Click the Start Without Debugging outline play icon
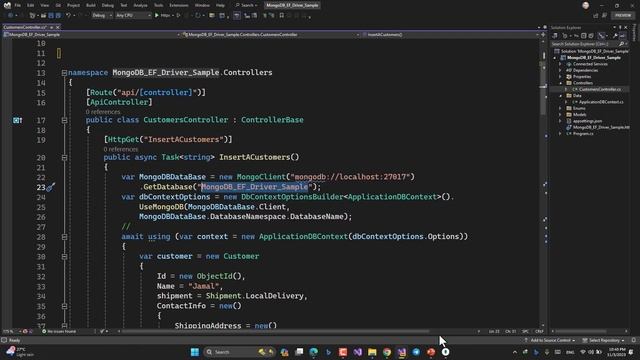This screenshot has height=360, width=640. coord(178,16)
